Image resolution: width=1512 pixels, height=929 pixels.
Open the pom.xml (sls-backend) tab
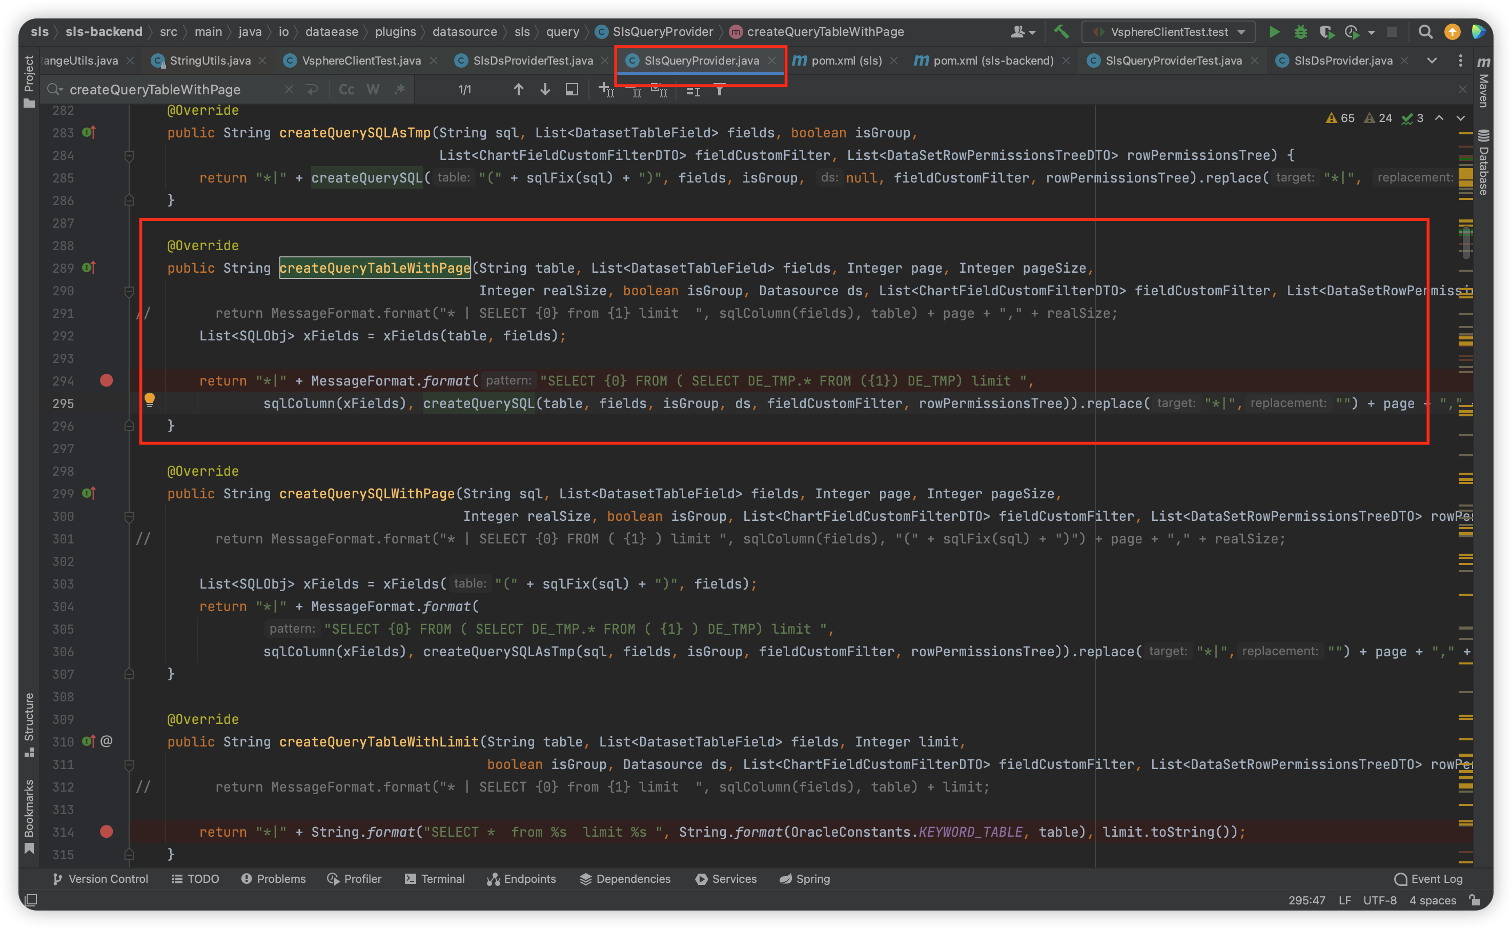coord(992,60)
